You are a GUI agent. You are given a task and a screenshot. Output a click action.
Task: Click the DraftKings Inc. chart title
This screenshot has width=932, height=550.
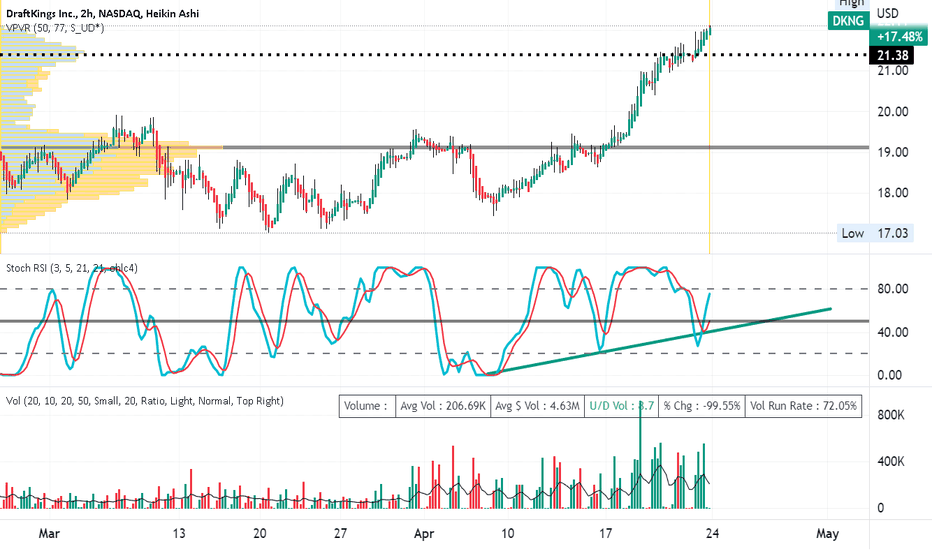coord(102,13)
